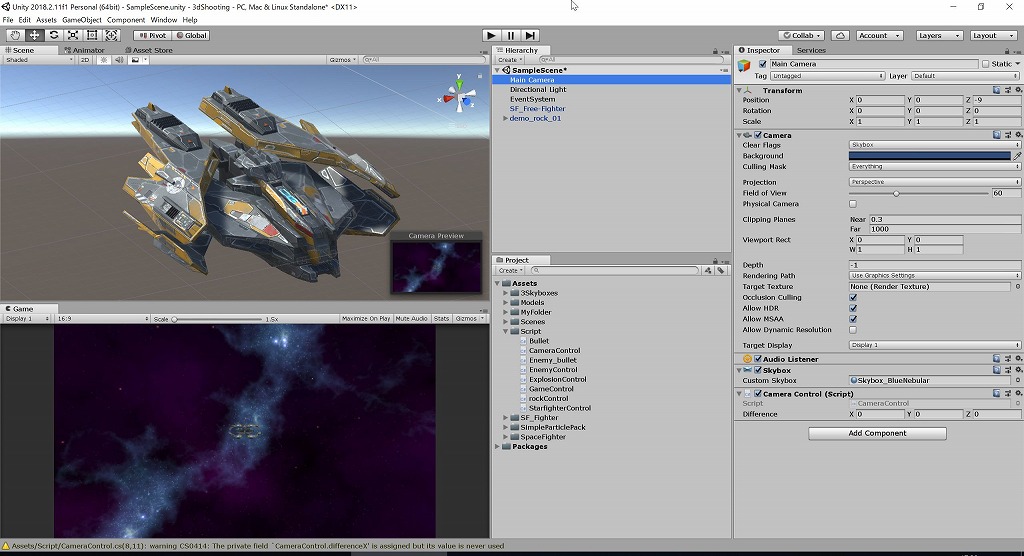Select the Scale tool
This screenshot has height=556, width=1024.
(73, 35)
